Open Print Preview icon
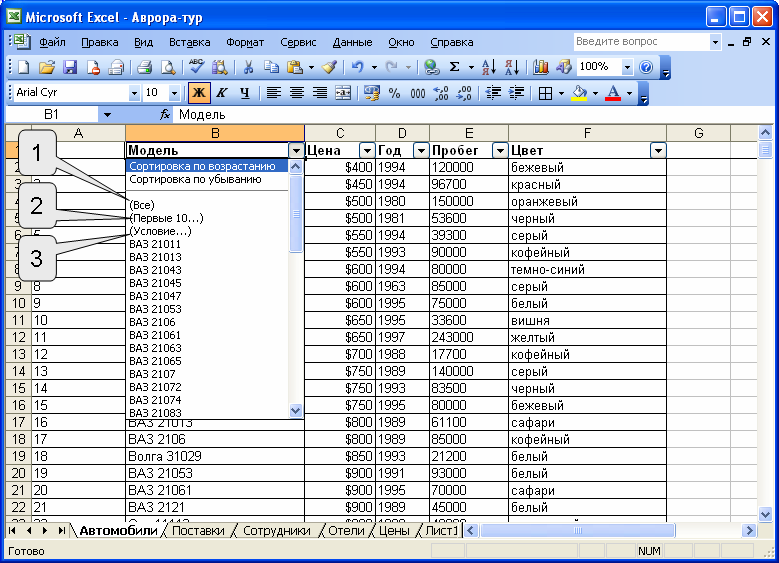779x563 pixels. point(168,67)
